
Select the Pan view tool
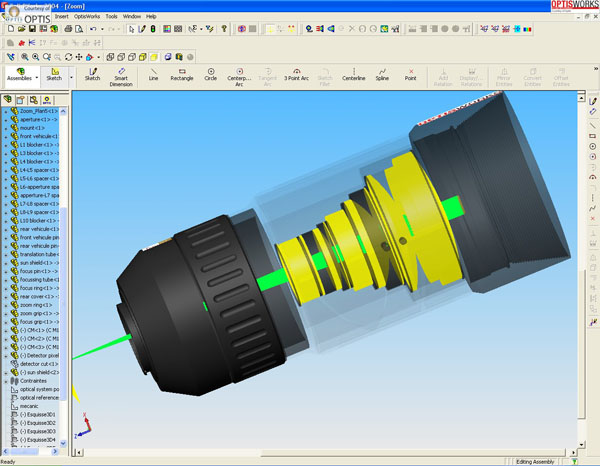(79, 57)
